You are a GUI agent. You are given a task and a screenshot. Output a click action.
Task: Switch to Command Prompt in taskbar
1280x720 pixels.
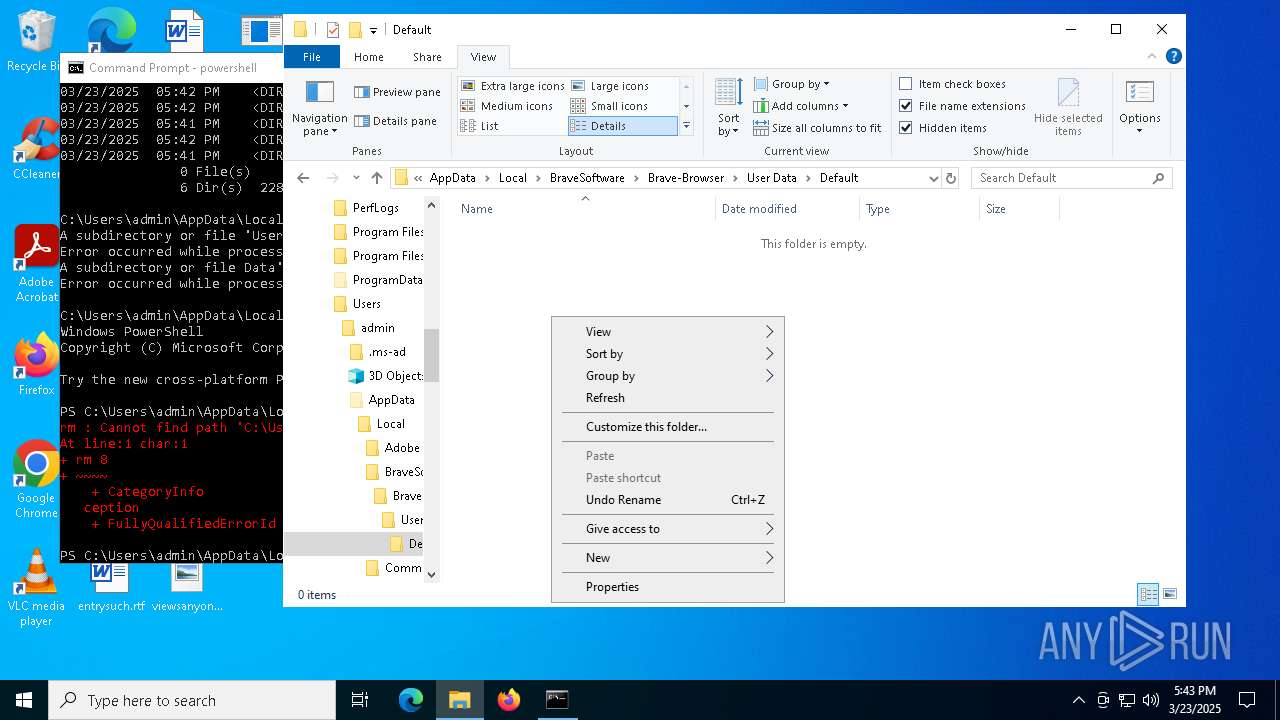click(x=557, y=700)
